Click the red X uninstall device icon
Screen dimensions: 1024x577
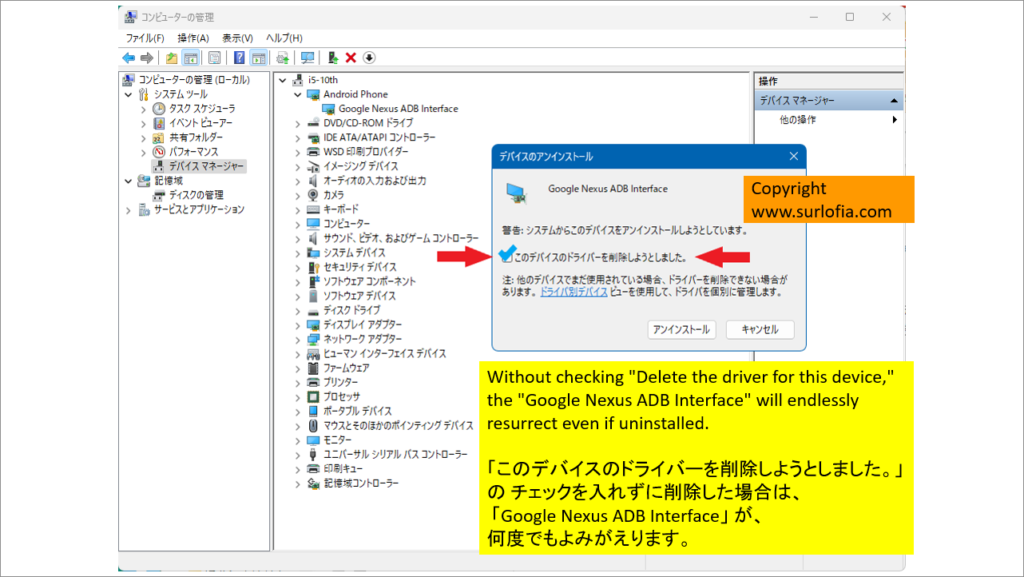pyautogui.click(x=350, y=57)
